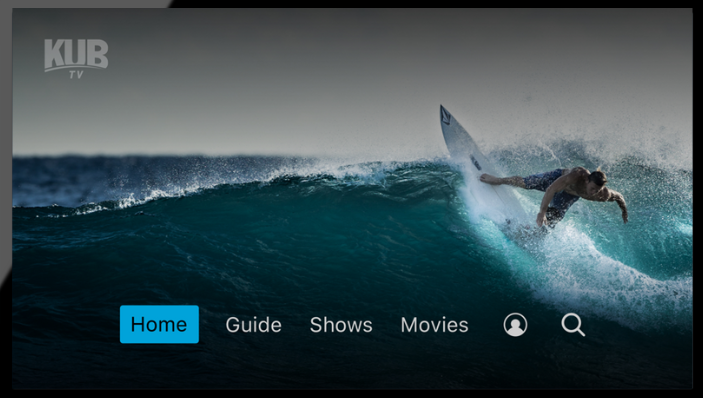Image resolution: width=703 pixels, height=398 pixels.
Task: Click the small TV text under KUB
Action: (76, 74)
